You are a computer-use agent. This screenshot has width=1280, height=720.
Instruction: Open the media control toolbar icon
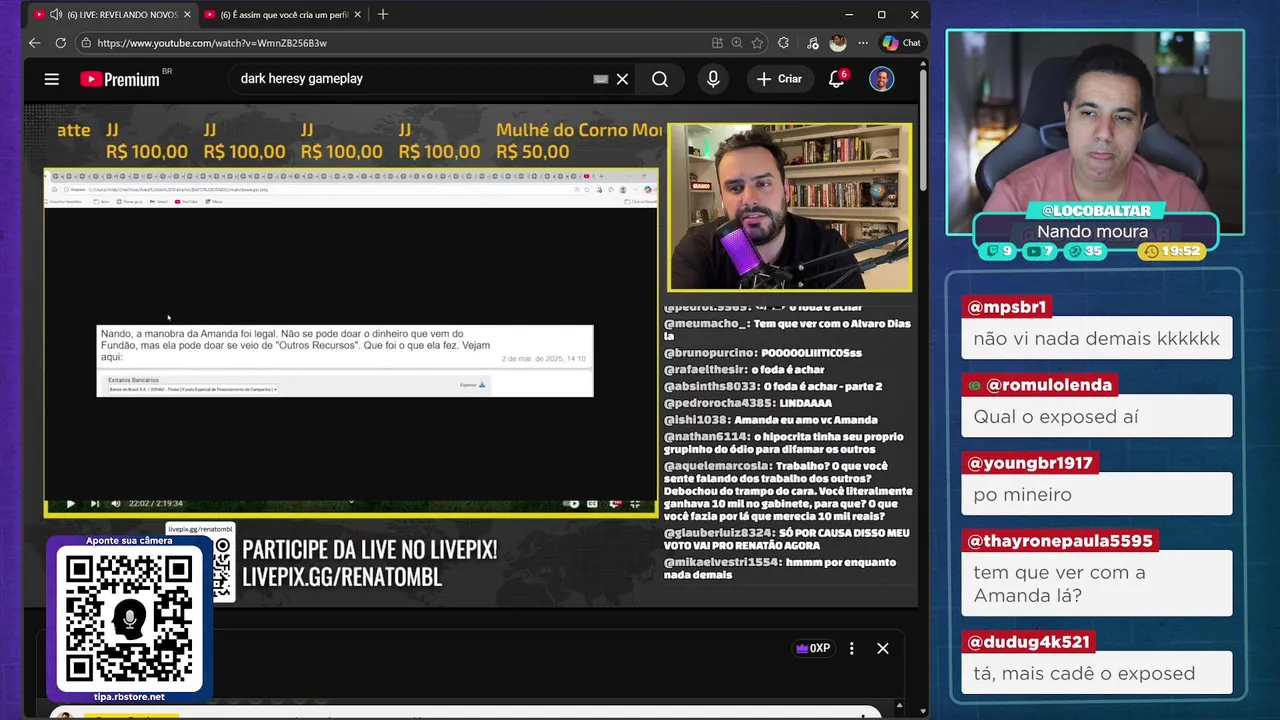tap(811, 43)
